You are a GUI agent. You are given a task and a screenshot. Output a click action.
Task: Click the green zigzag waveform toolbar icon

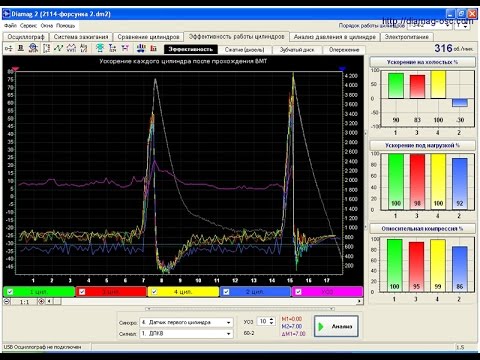pos(59,48)
